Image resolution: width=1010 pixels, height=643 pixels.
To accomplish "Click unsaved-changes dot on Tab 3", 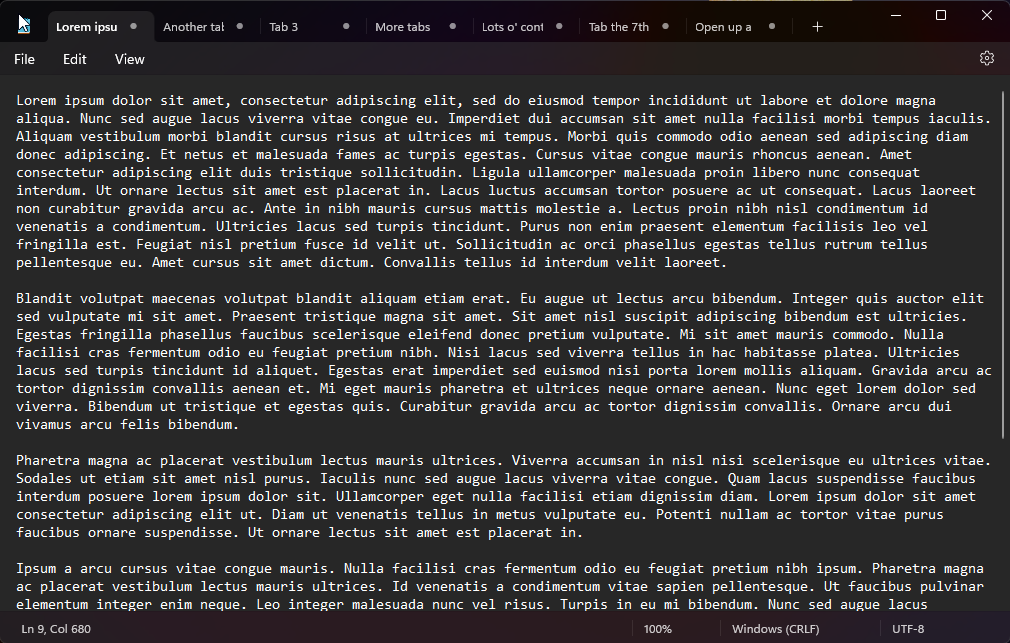I will 345,27.
